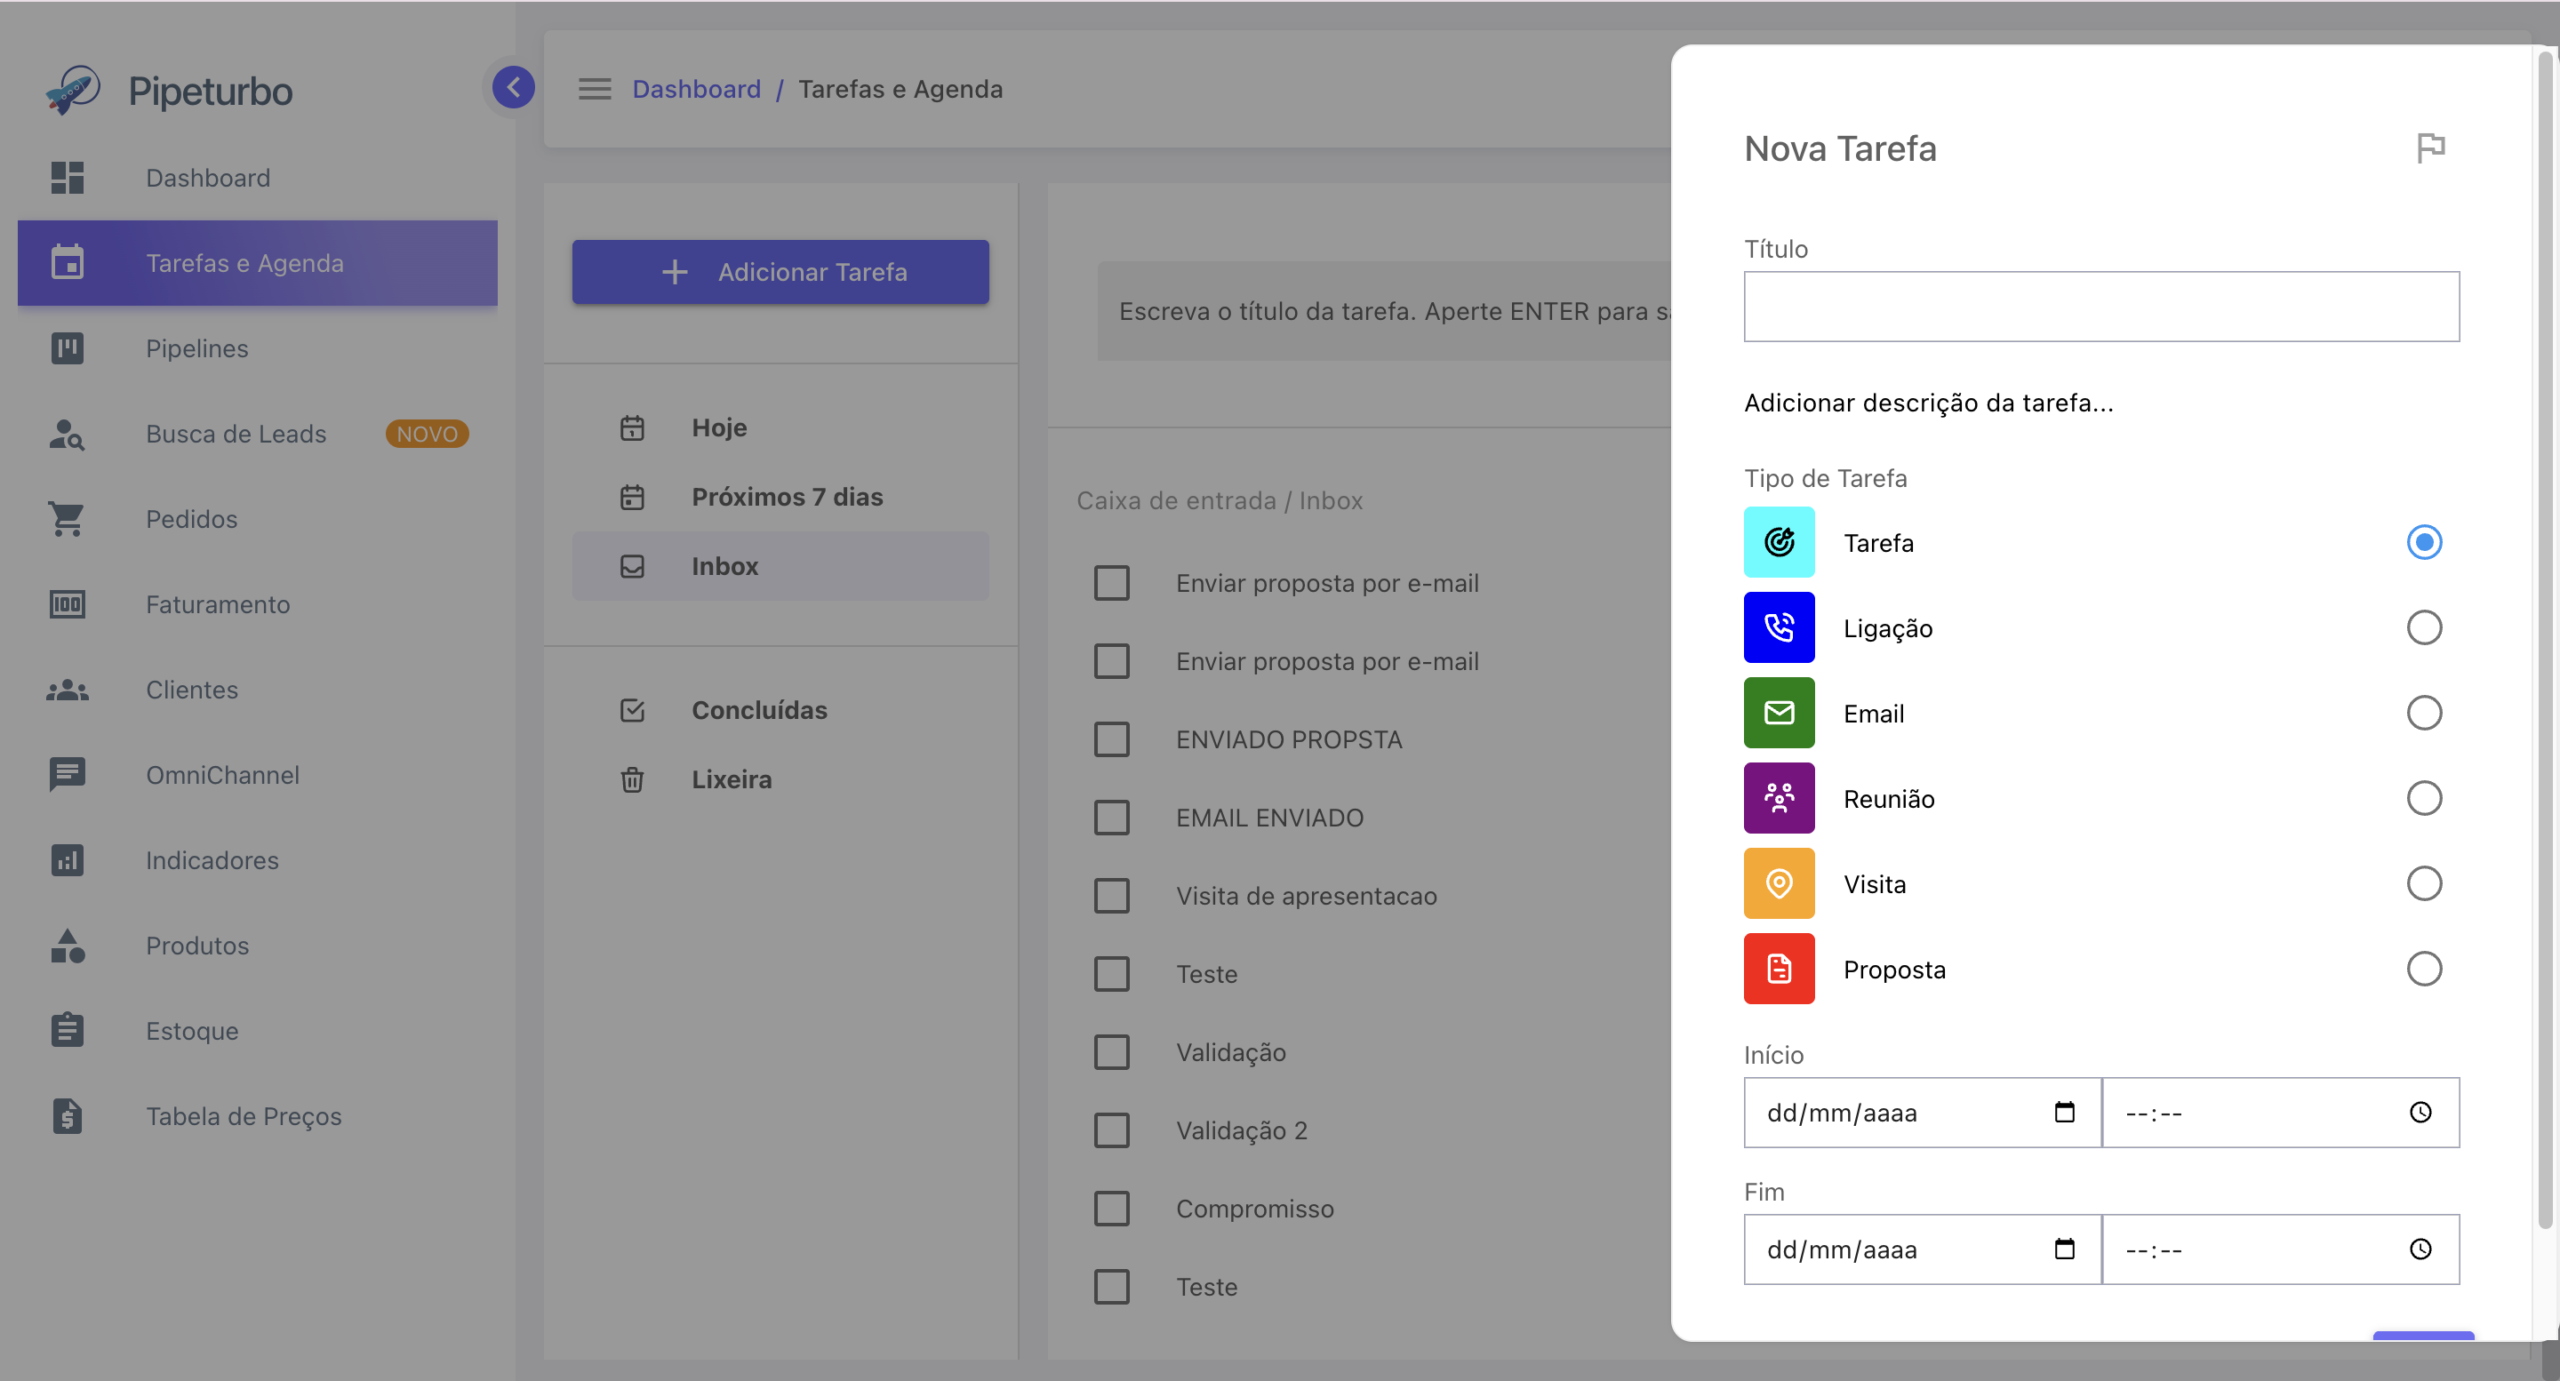The width and height of the screenshot is (2560, 1381).
Task: Click the Adicionar Tarefa button
Action: point(780,271)
